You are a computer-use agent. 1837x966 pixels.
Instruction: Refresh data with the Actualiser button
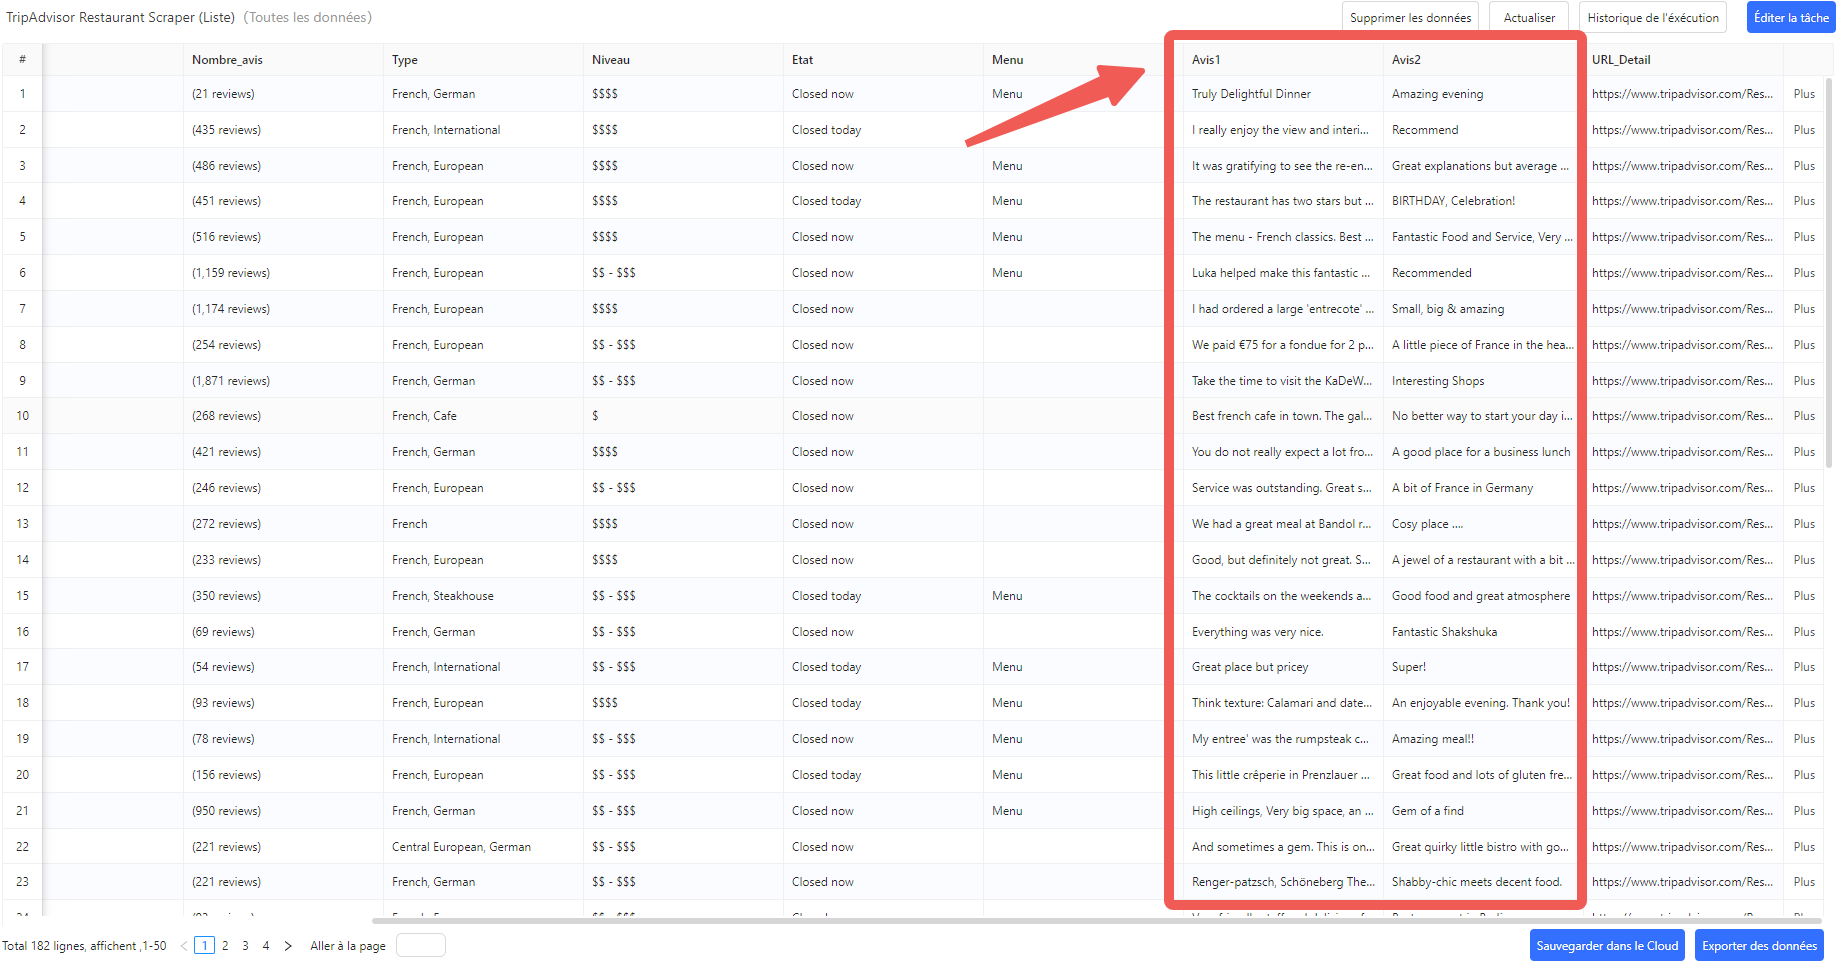(x=1529, y=18)
